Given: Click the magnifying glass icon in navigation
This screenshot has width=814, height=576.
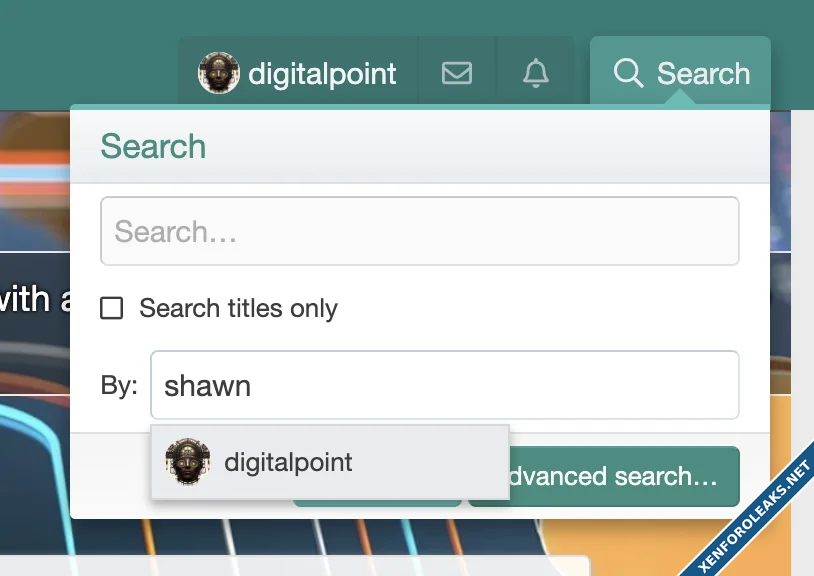Looking at the screenshot, I should coord(628,74).
